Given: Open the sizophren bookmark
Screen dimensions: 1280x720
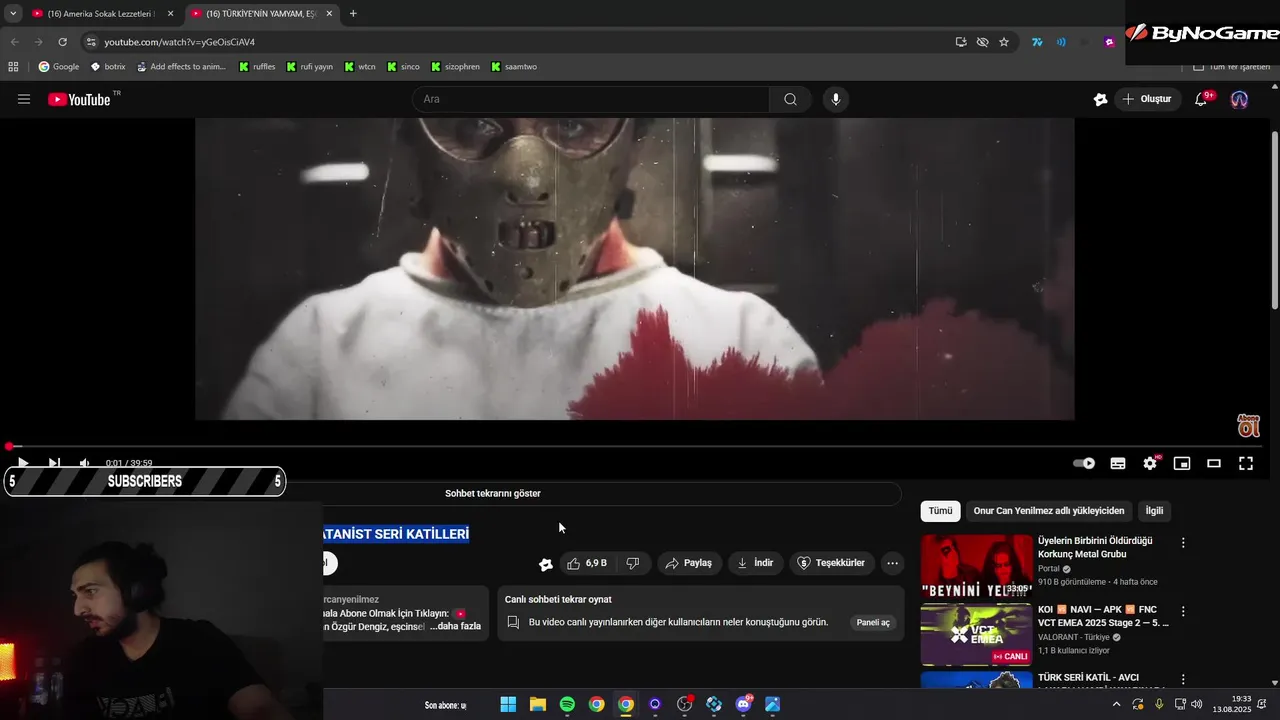Looking at the screenshot, I should (x=455, y=67).
